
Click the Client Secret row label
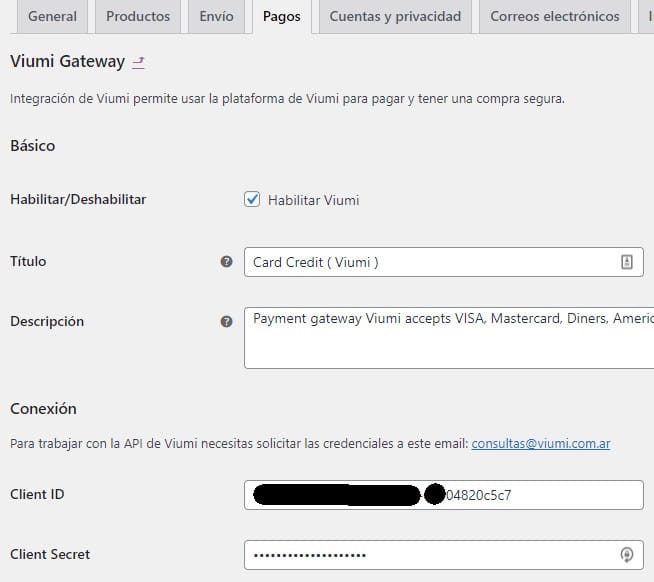point(50,554)
